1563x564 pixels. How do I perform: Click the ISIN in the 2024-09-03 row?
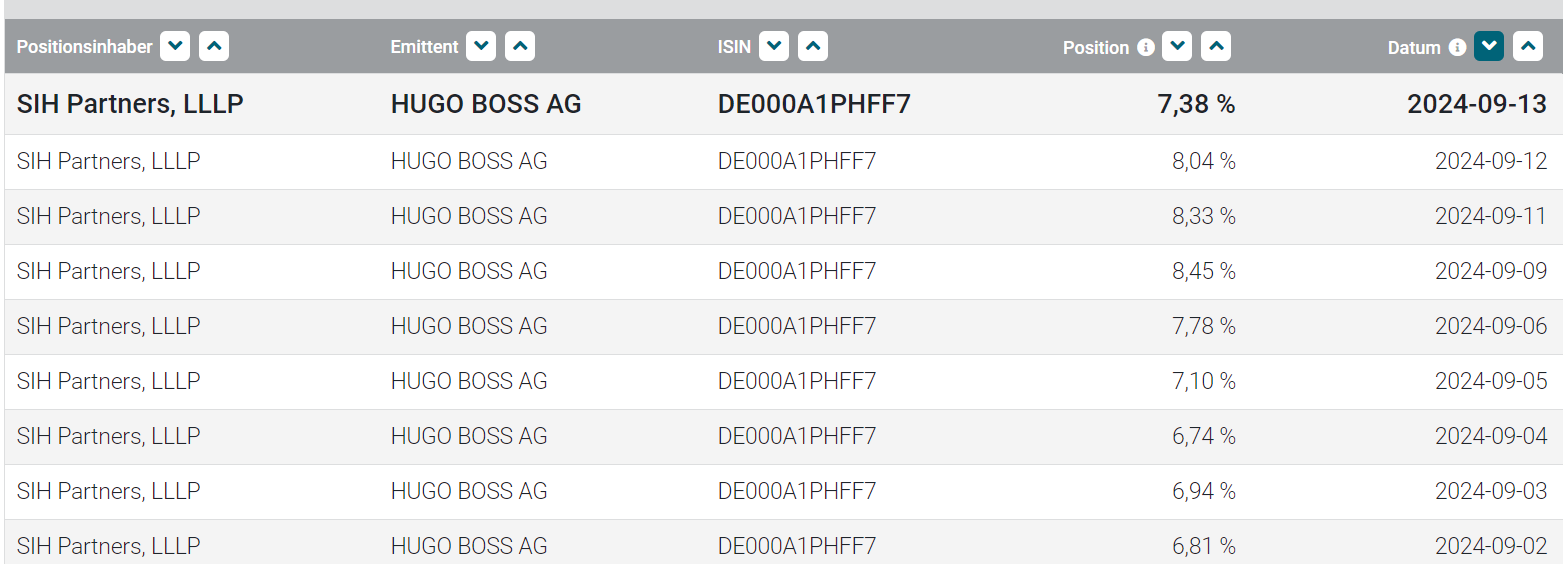point(797,491)
